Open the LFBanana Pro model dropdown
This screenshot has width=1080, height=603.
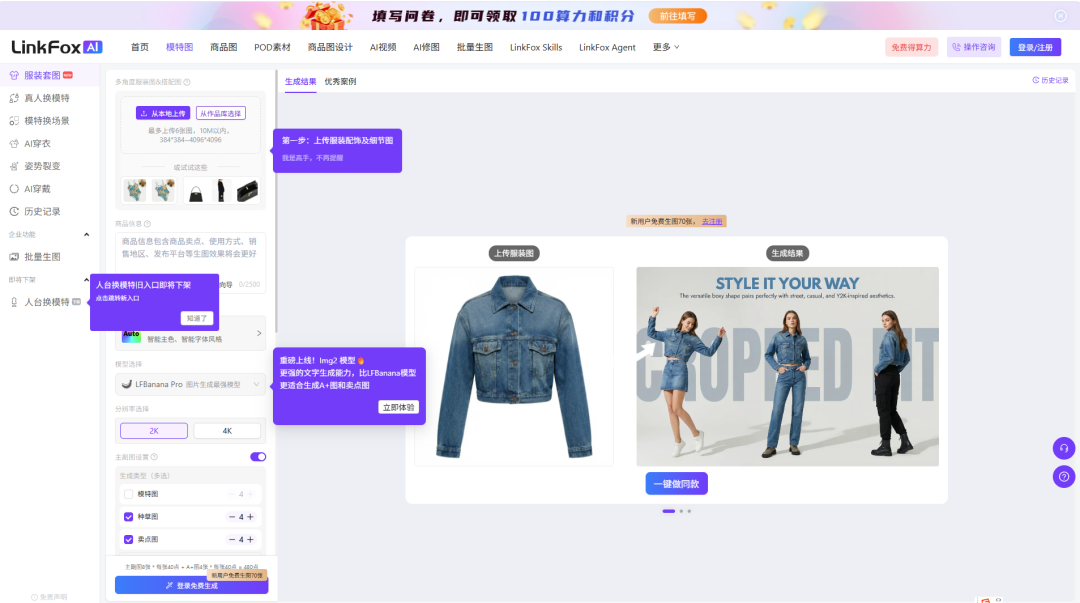(x=191, y=385)
